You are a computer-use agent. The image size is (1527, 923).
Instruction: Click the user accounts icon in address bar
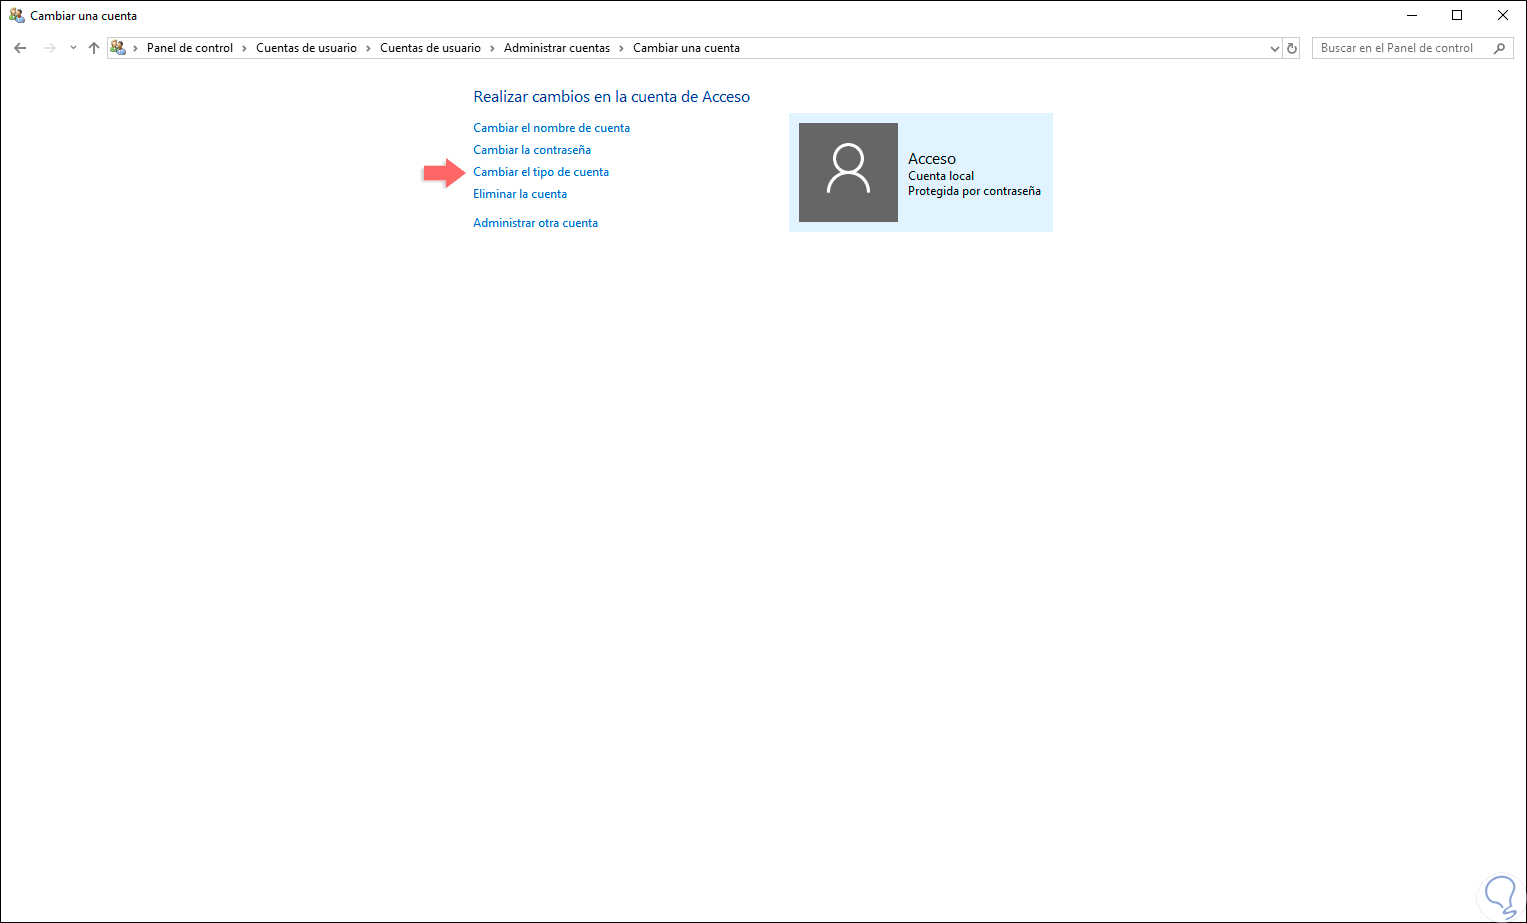coord(118,48)
